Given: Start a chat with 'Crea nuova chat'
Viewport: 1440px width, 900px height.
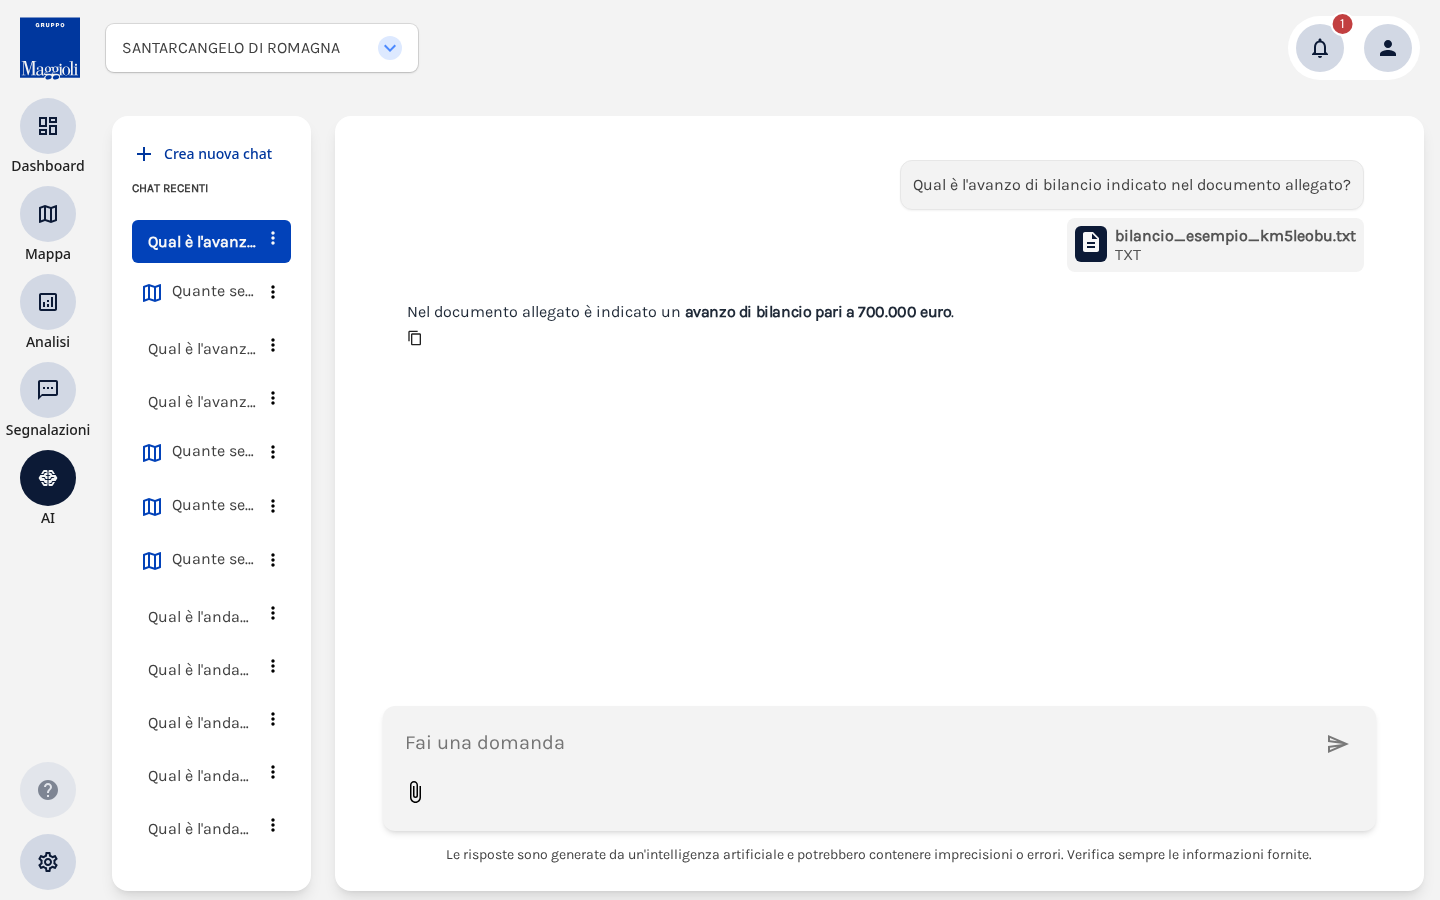Looking at the screenshot, I should (204, 154).
